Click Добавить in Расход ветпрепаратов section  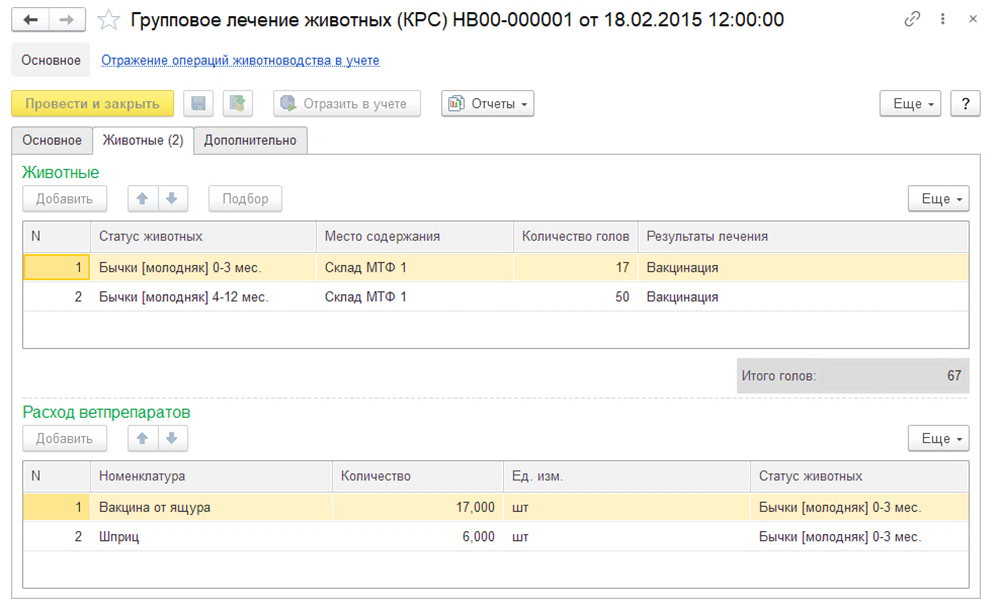[64, 438]
